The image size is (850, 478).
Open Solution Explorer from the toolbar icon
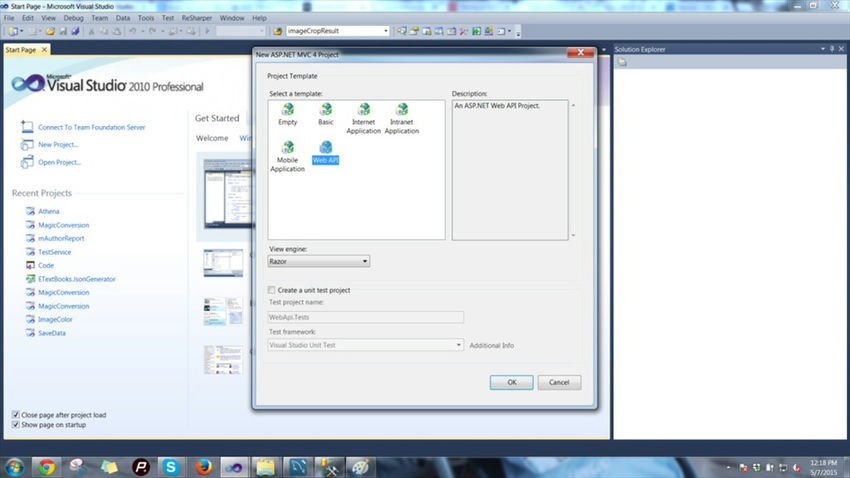tap(402, 31)
